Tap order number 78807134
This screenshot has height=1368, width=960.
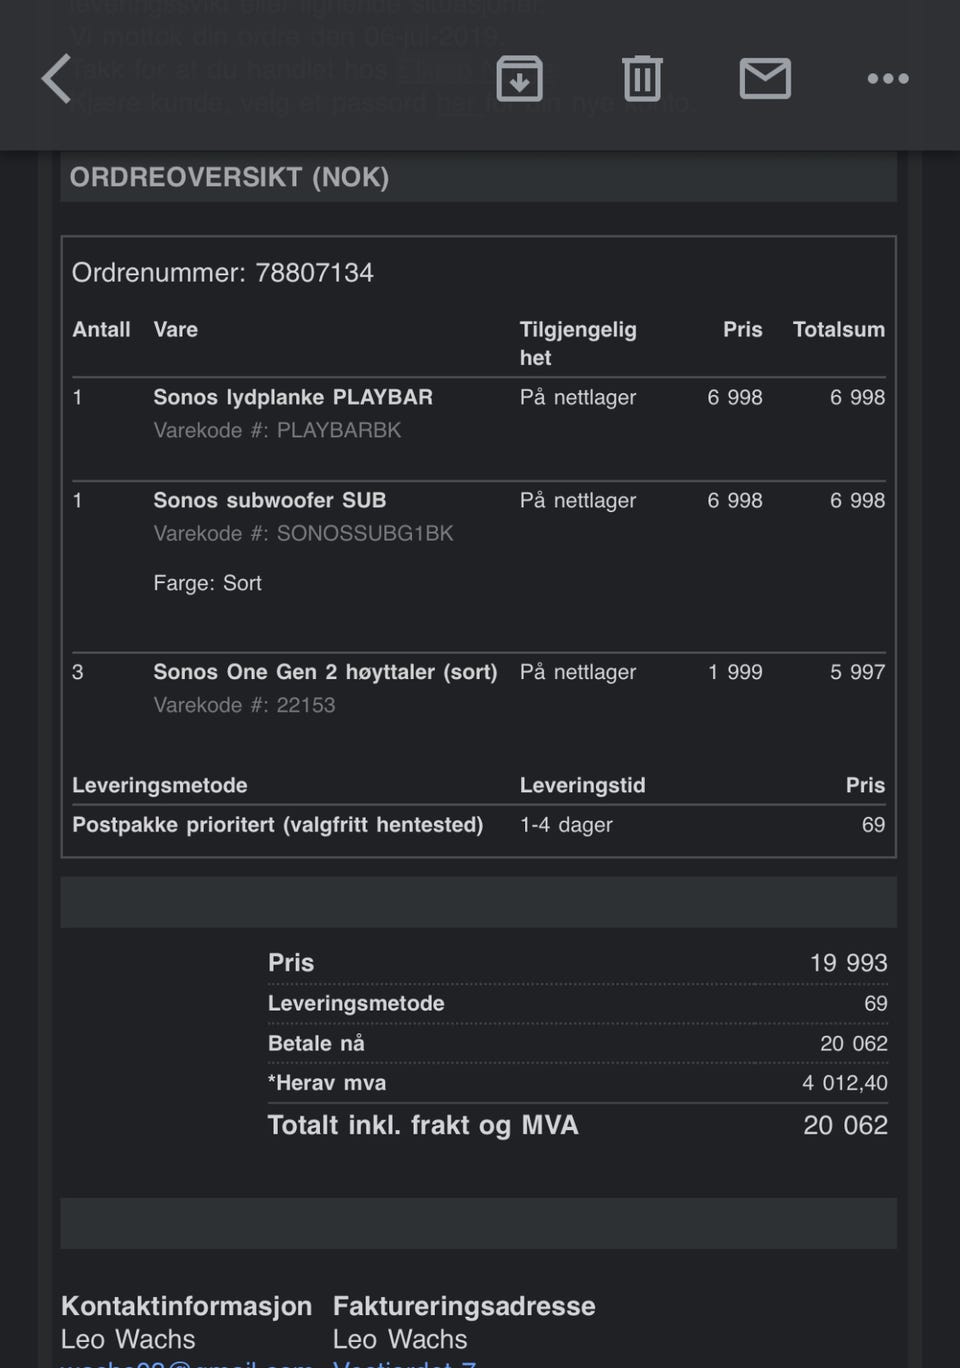pos(314,273)
